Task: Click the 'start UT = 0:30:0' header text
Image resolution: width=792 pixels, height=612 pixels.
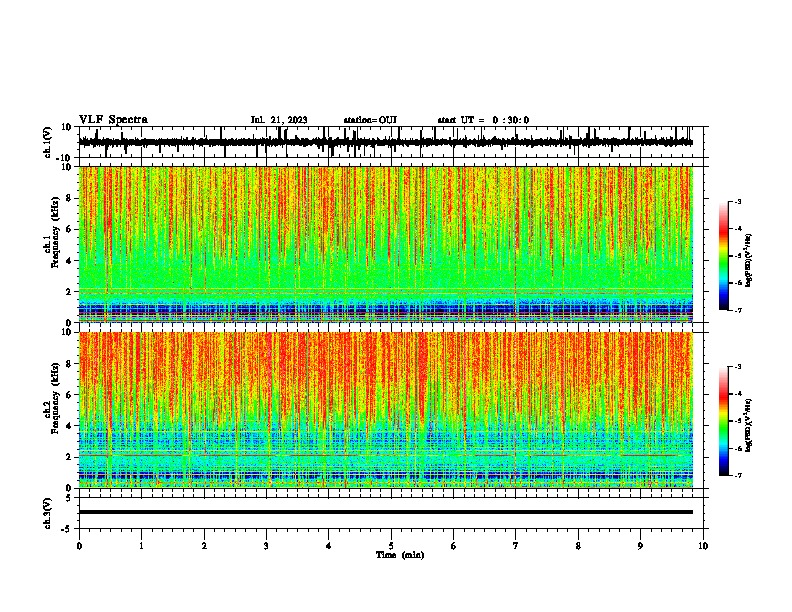Action: coord(483,120)
